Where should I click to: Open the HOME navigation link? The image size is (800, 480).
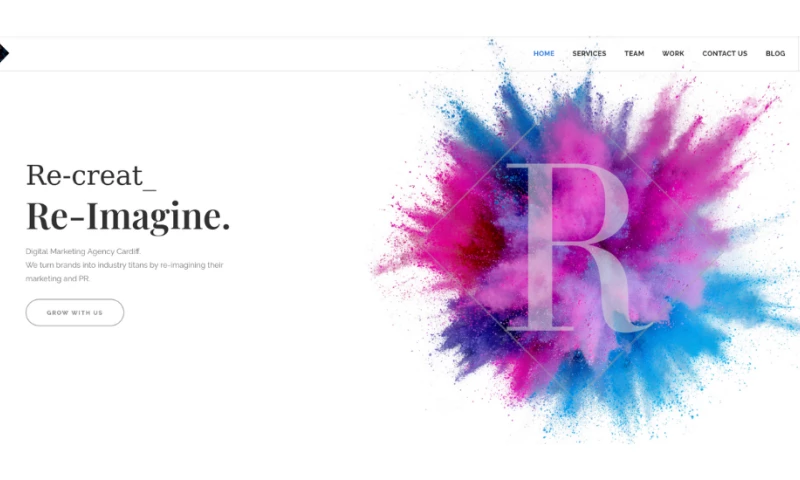pos(543,54)
